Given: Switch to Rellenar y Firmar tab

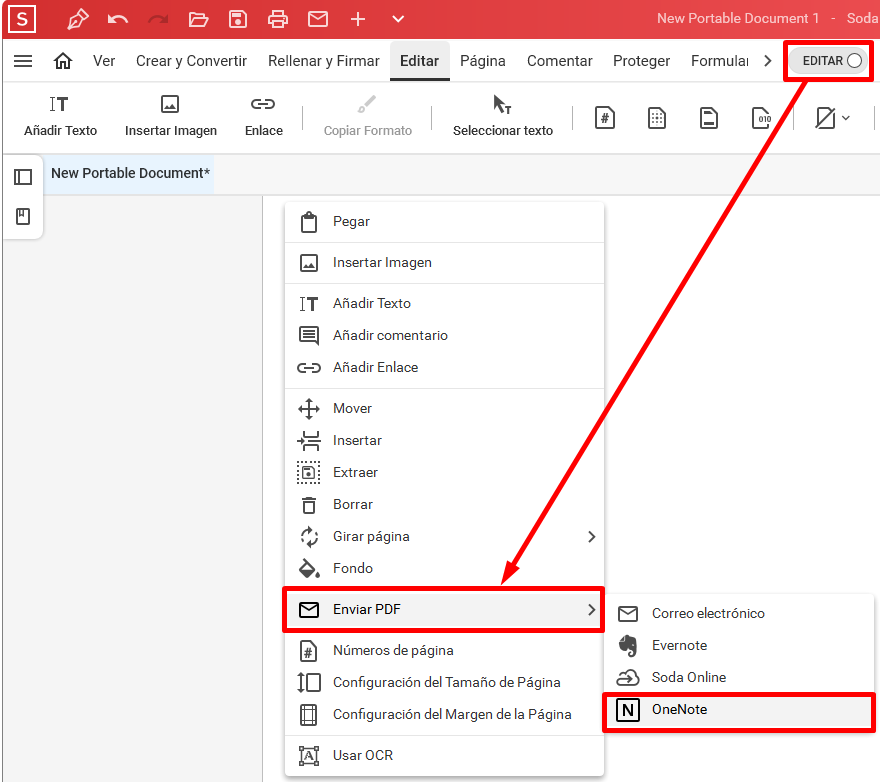Looking at the screenshot, I should pos(324,61).
